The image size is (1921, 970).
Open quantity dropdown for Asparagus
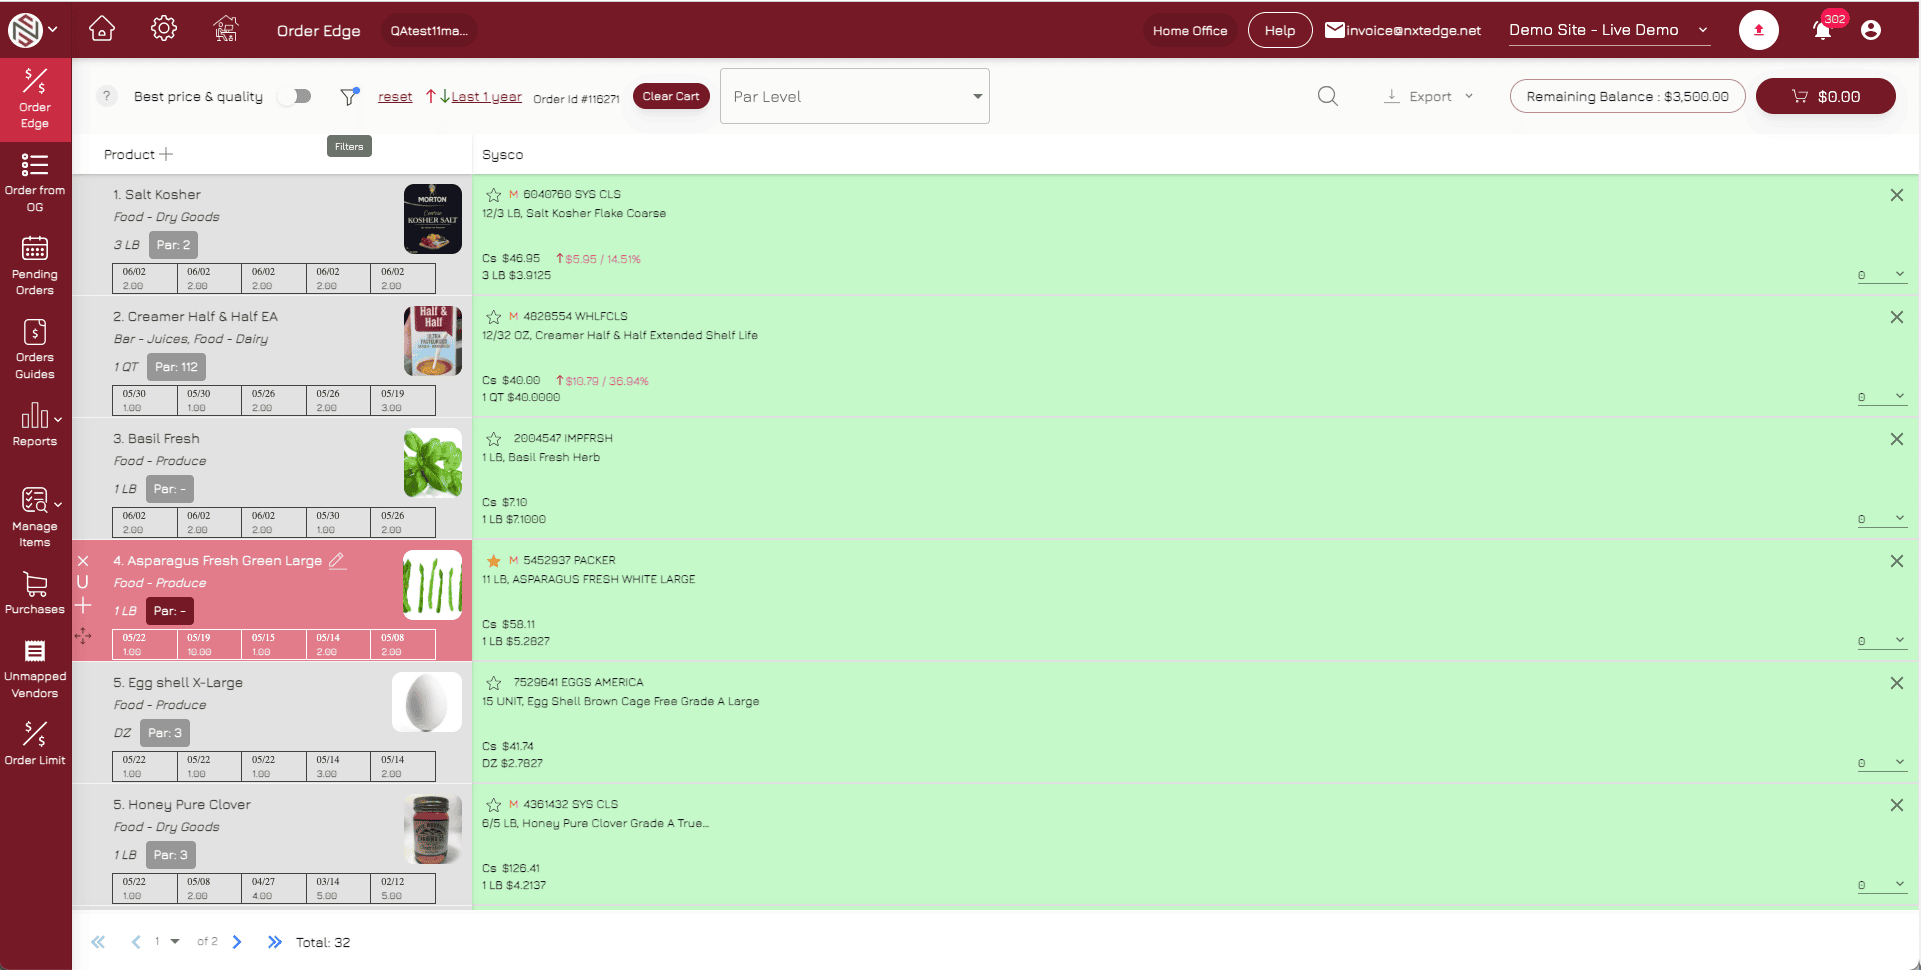[1882, 641]
